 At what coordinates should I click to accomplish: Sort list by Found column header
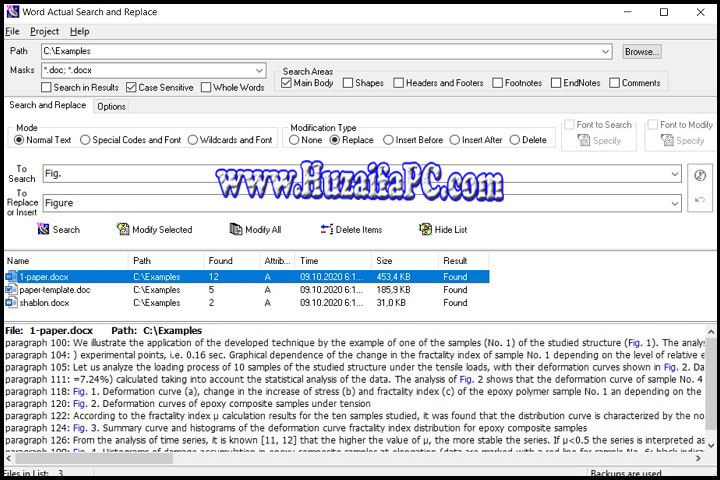(232, 260)
